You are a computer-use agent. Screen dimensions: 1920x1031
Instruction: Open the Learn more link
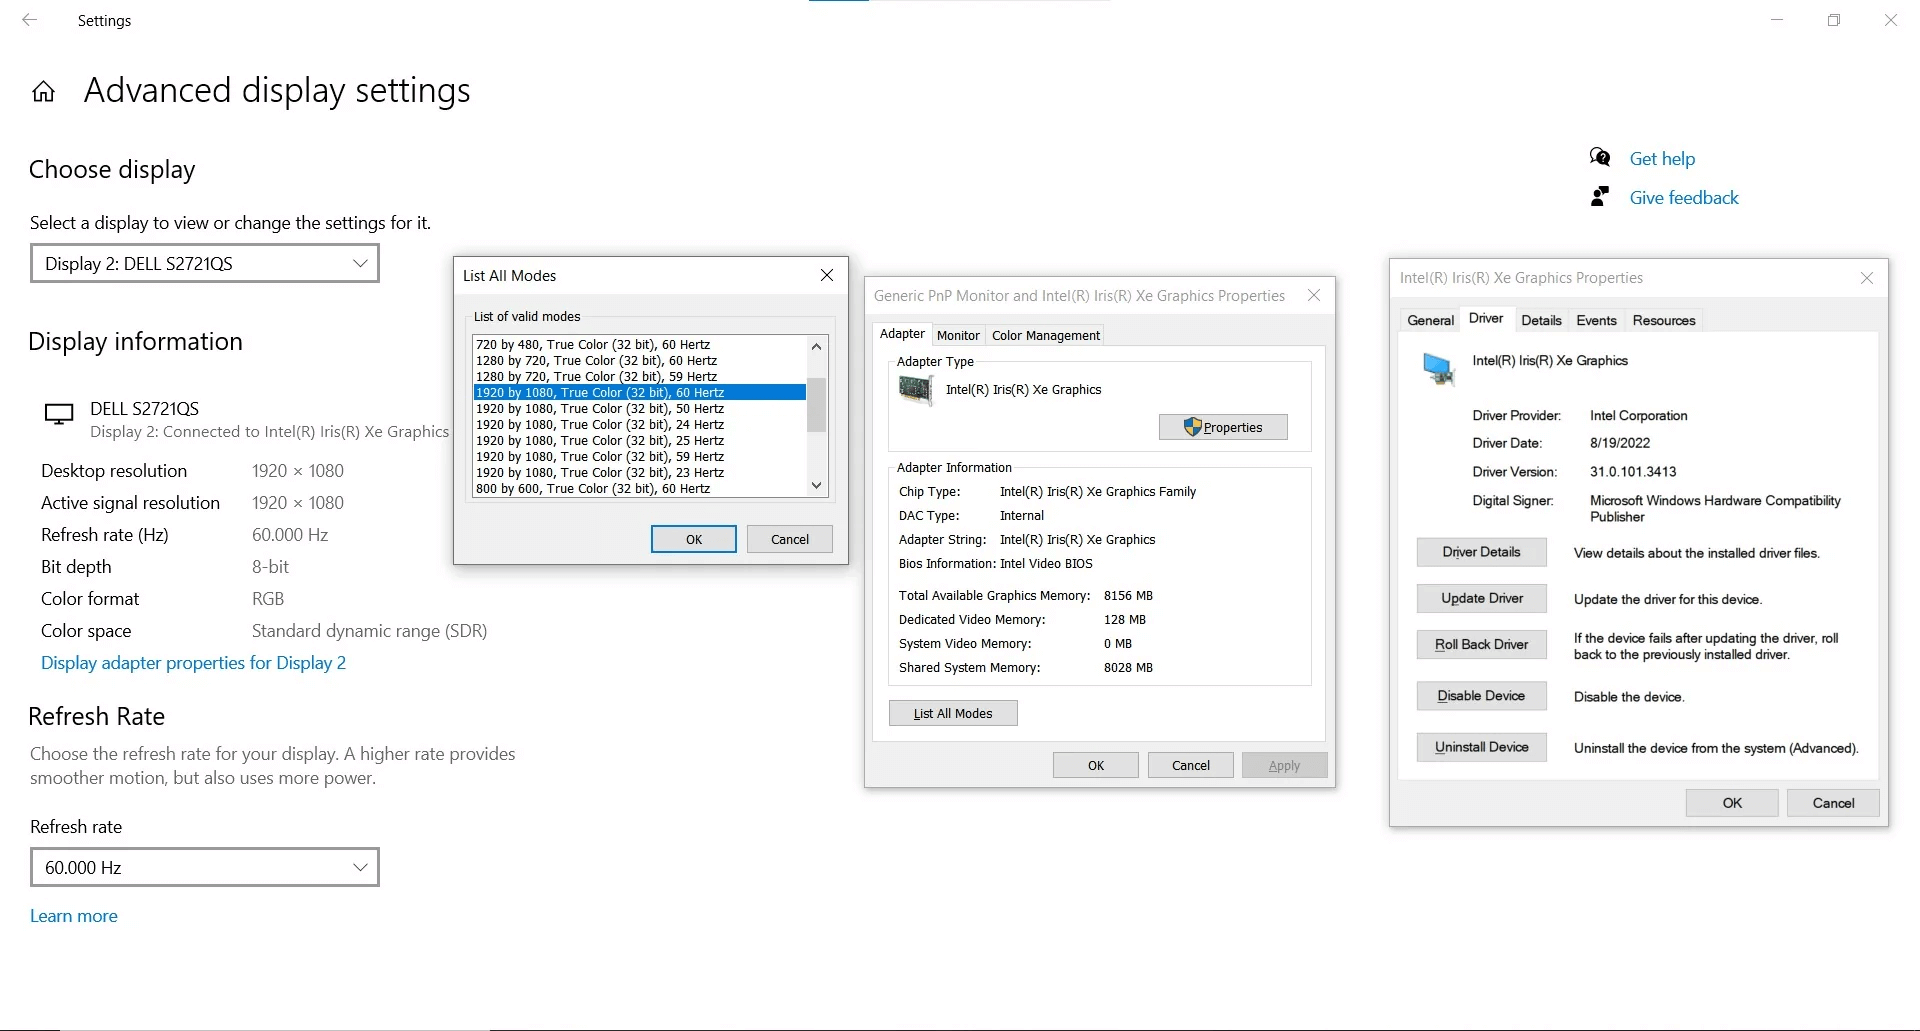[74, 916]
